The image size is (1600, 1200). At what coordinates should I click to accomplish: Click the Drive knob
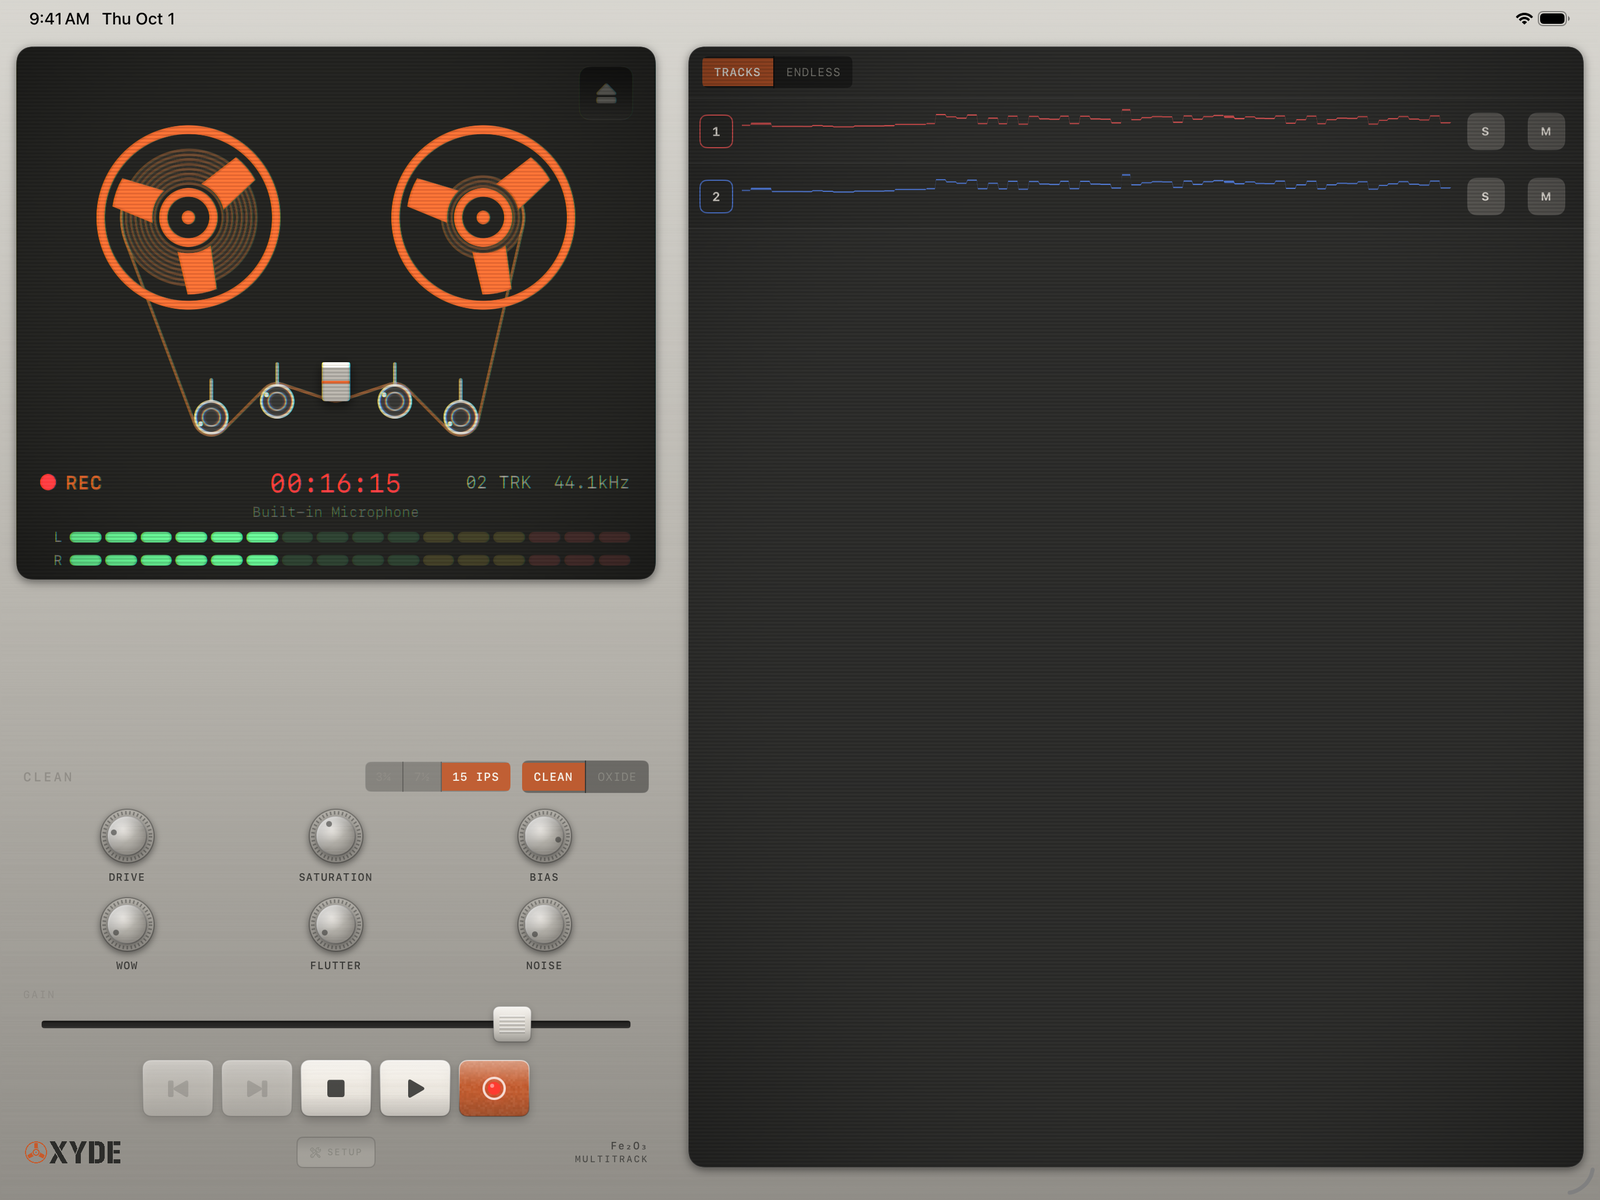click(127, 836)
